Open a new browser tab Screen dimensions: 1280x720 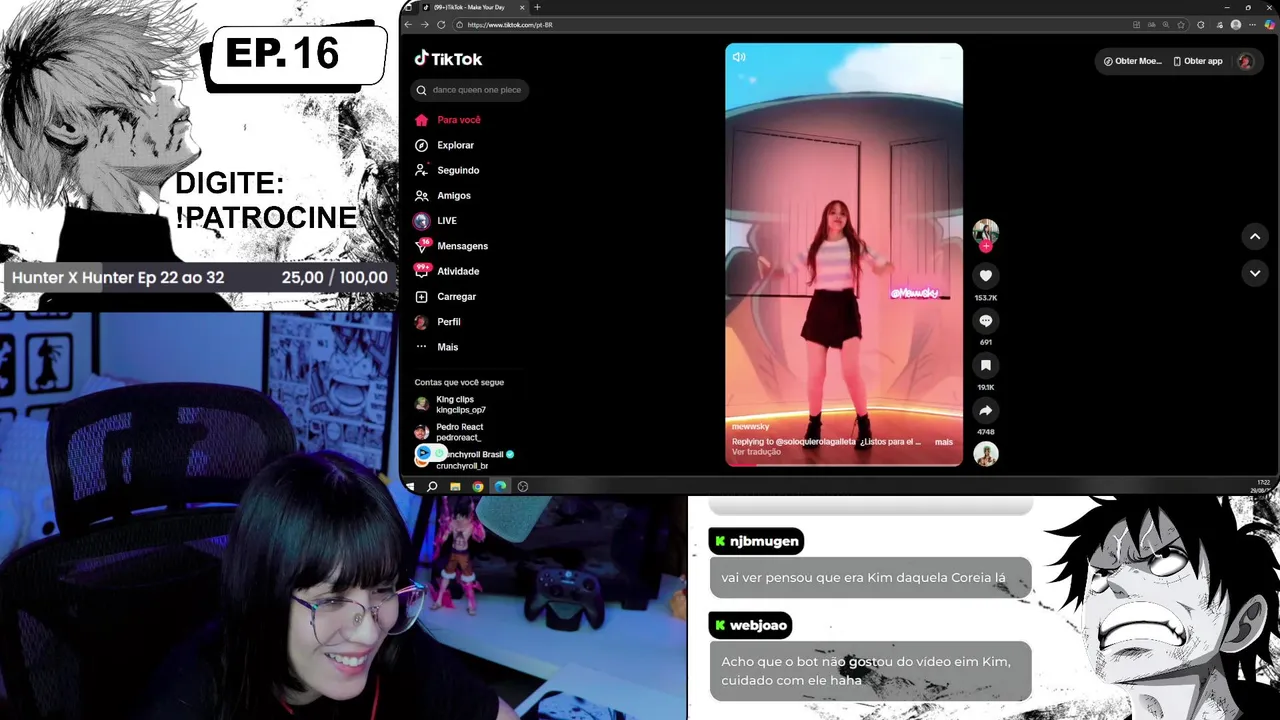pos(537,7)
